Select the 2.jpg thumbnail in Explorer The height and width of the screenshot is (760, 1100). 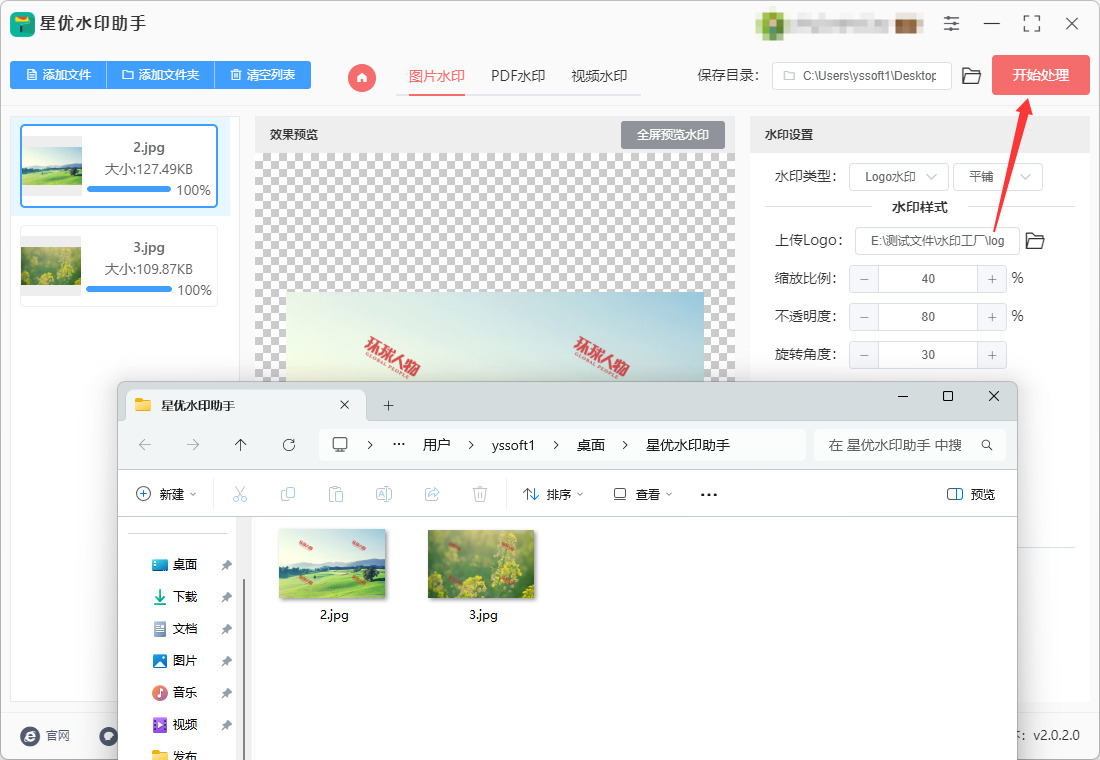point(333,564)
